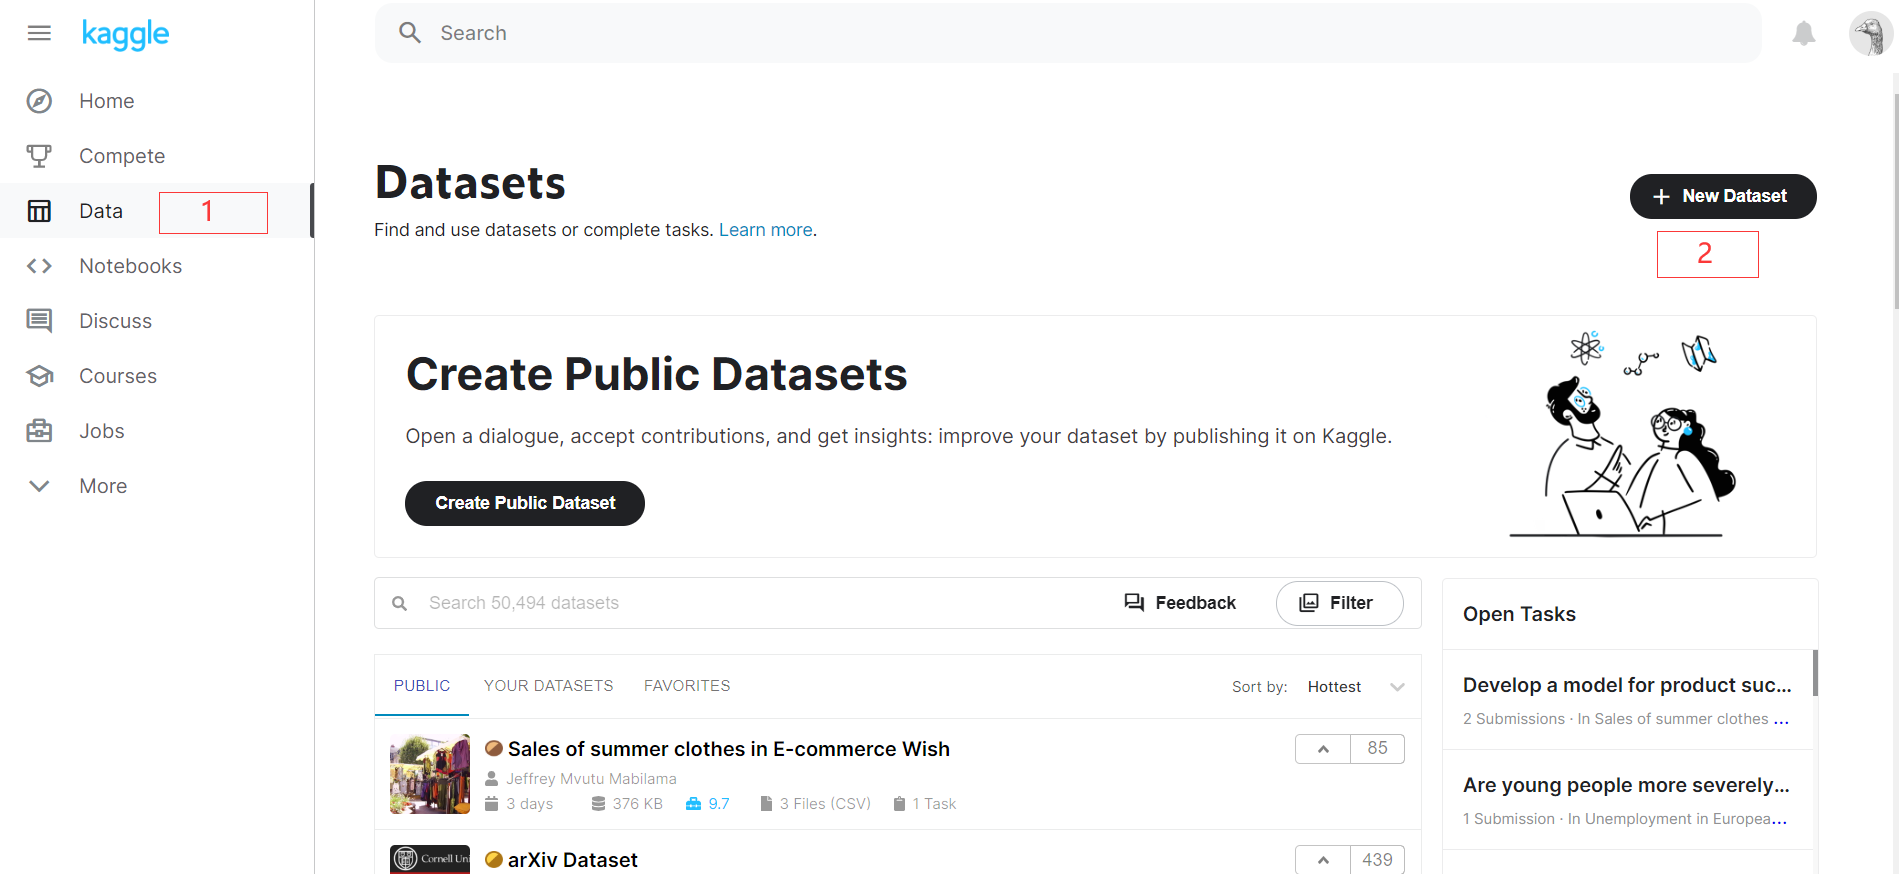Viewport: 1899px width, 874px height.
Task: Open notifications bell
Action: pyautogui.click(x=1803, y=34)
